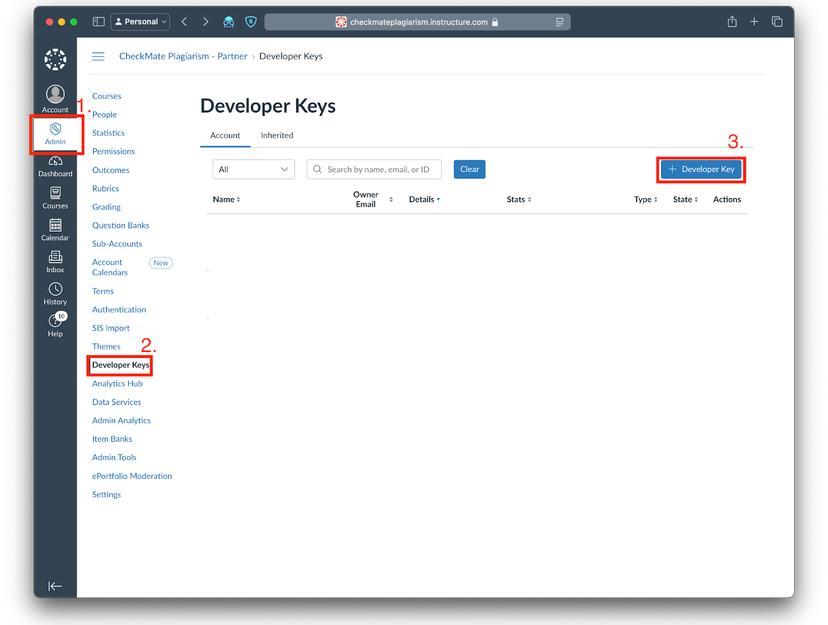
Task: Open the Admin icon in the global navigation
Action: click(55, 133)
